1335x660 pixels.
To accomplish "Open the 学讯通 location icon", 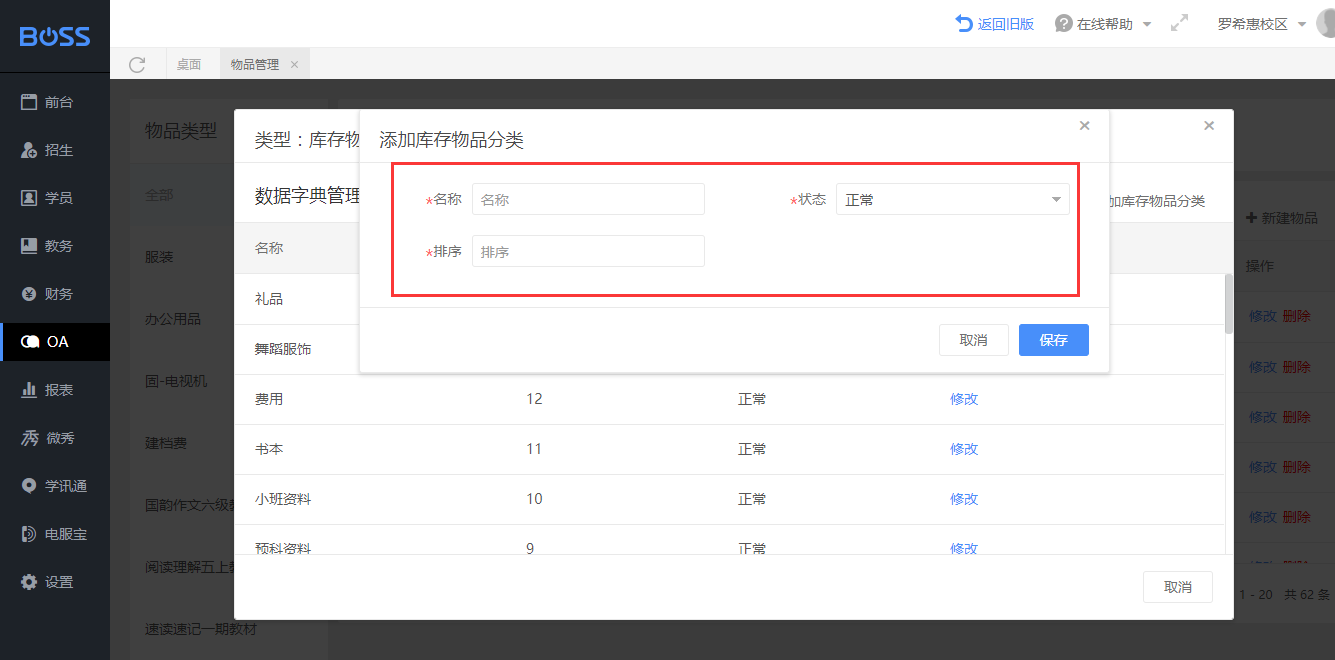I will point(29,486).
